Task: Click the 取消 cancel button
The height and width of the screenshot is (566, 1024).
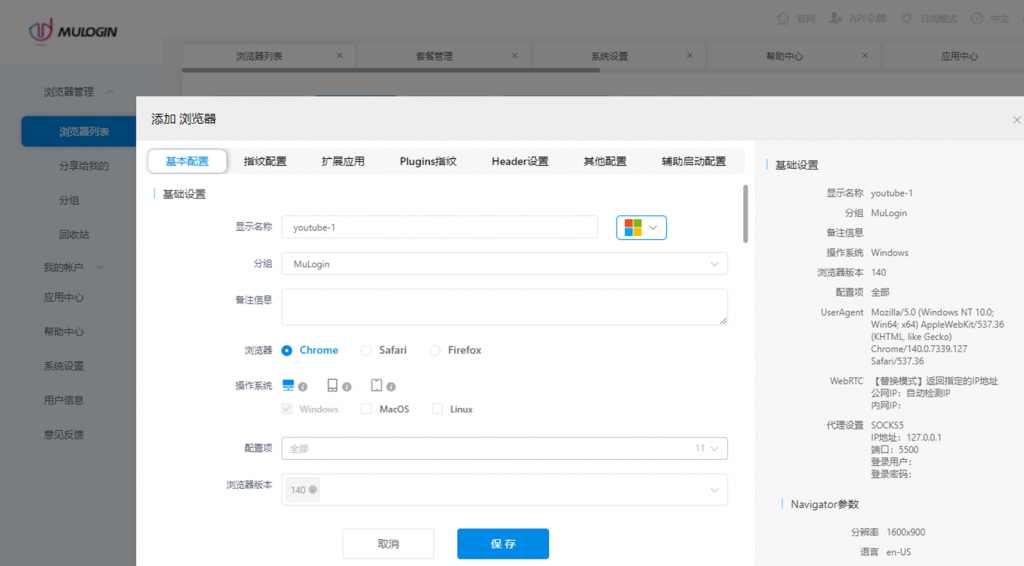Action: [x=388, y=544]
